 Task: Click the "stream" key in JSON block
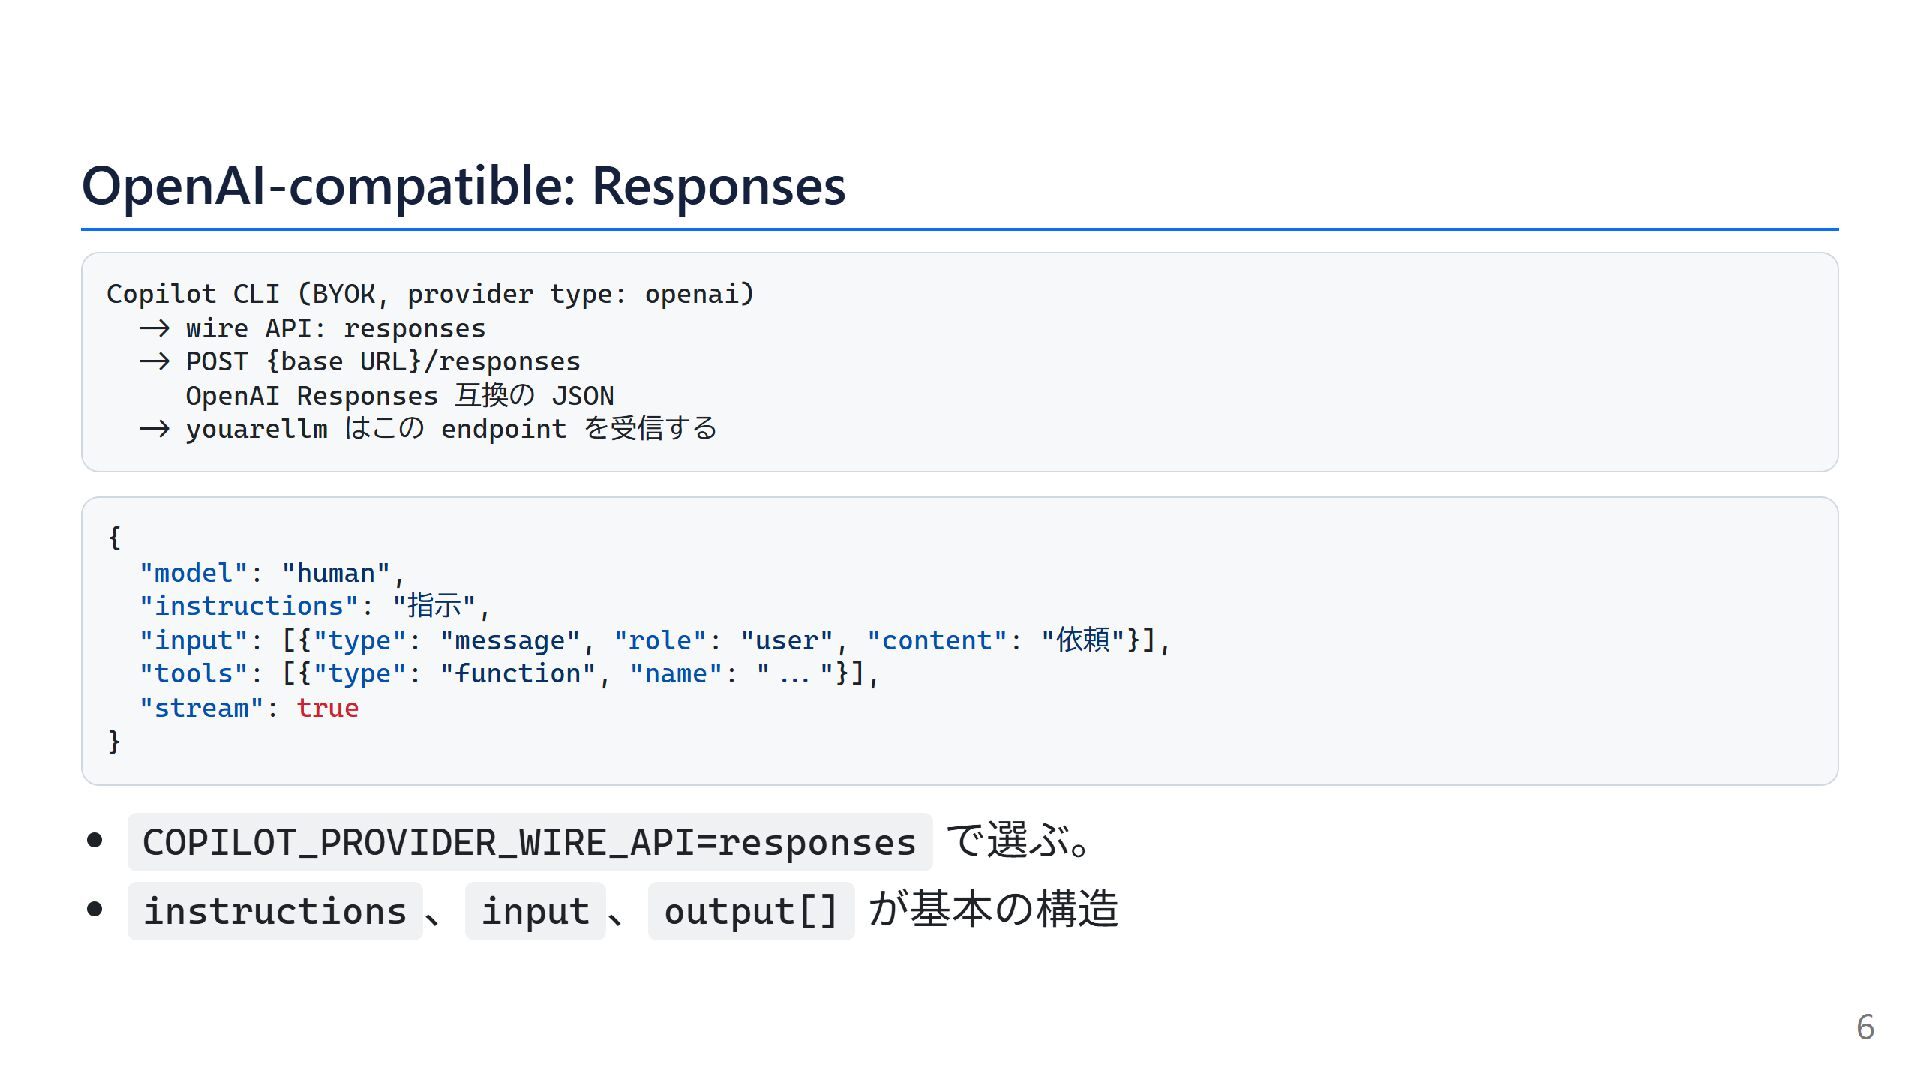[201, 708]
